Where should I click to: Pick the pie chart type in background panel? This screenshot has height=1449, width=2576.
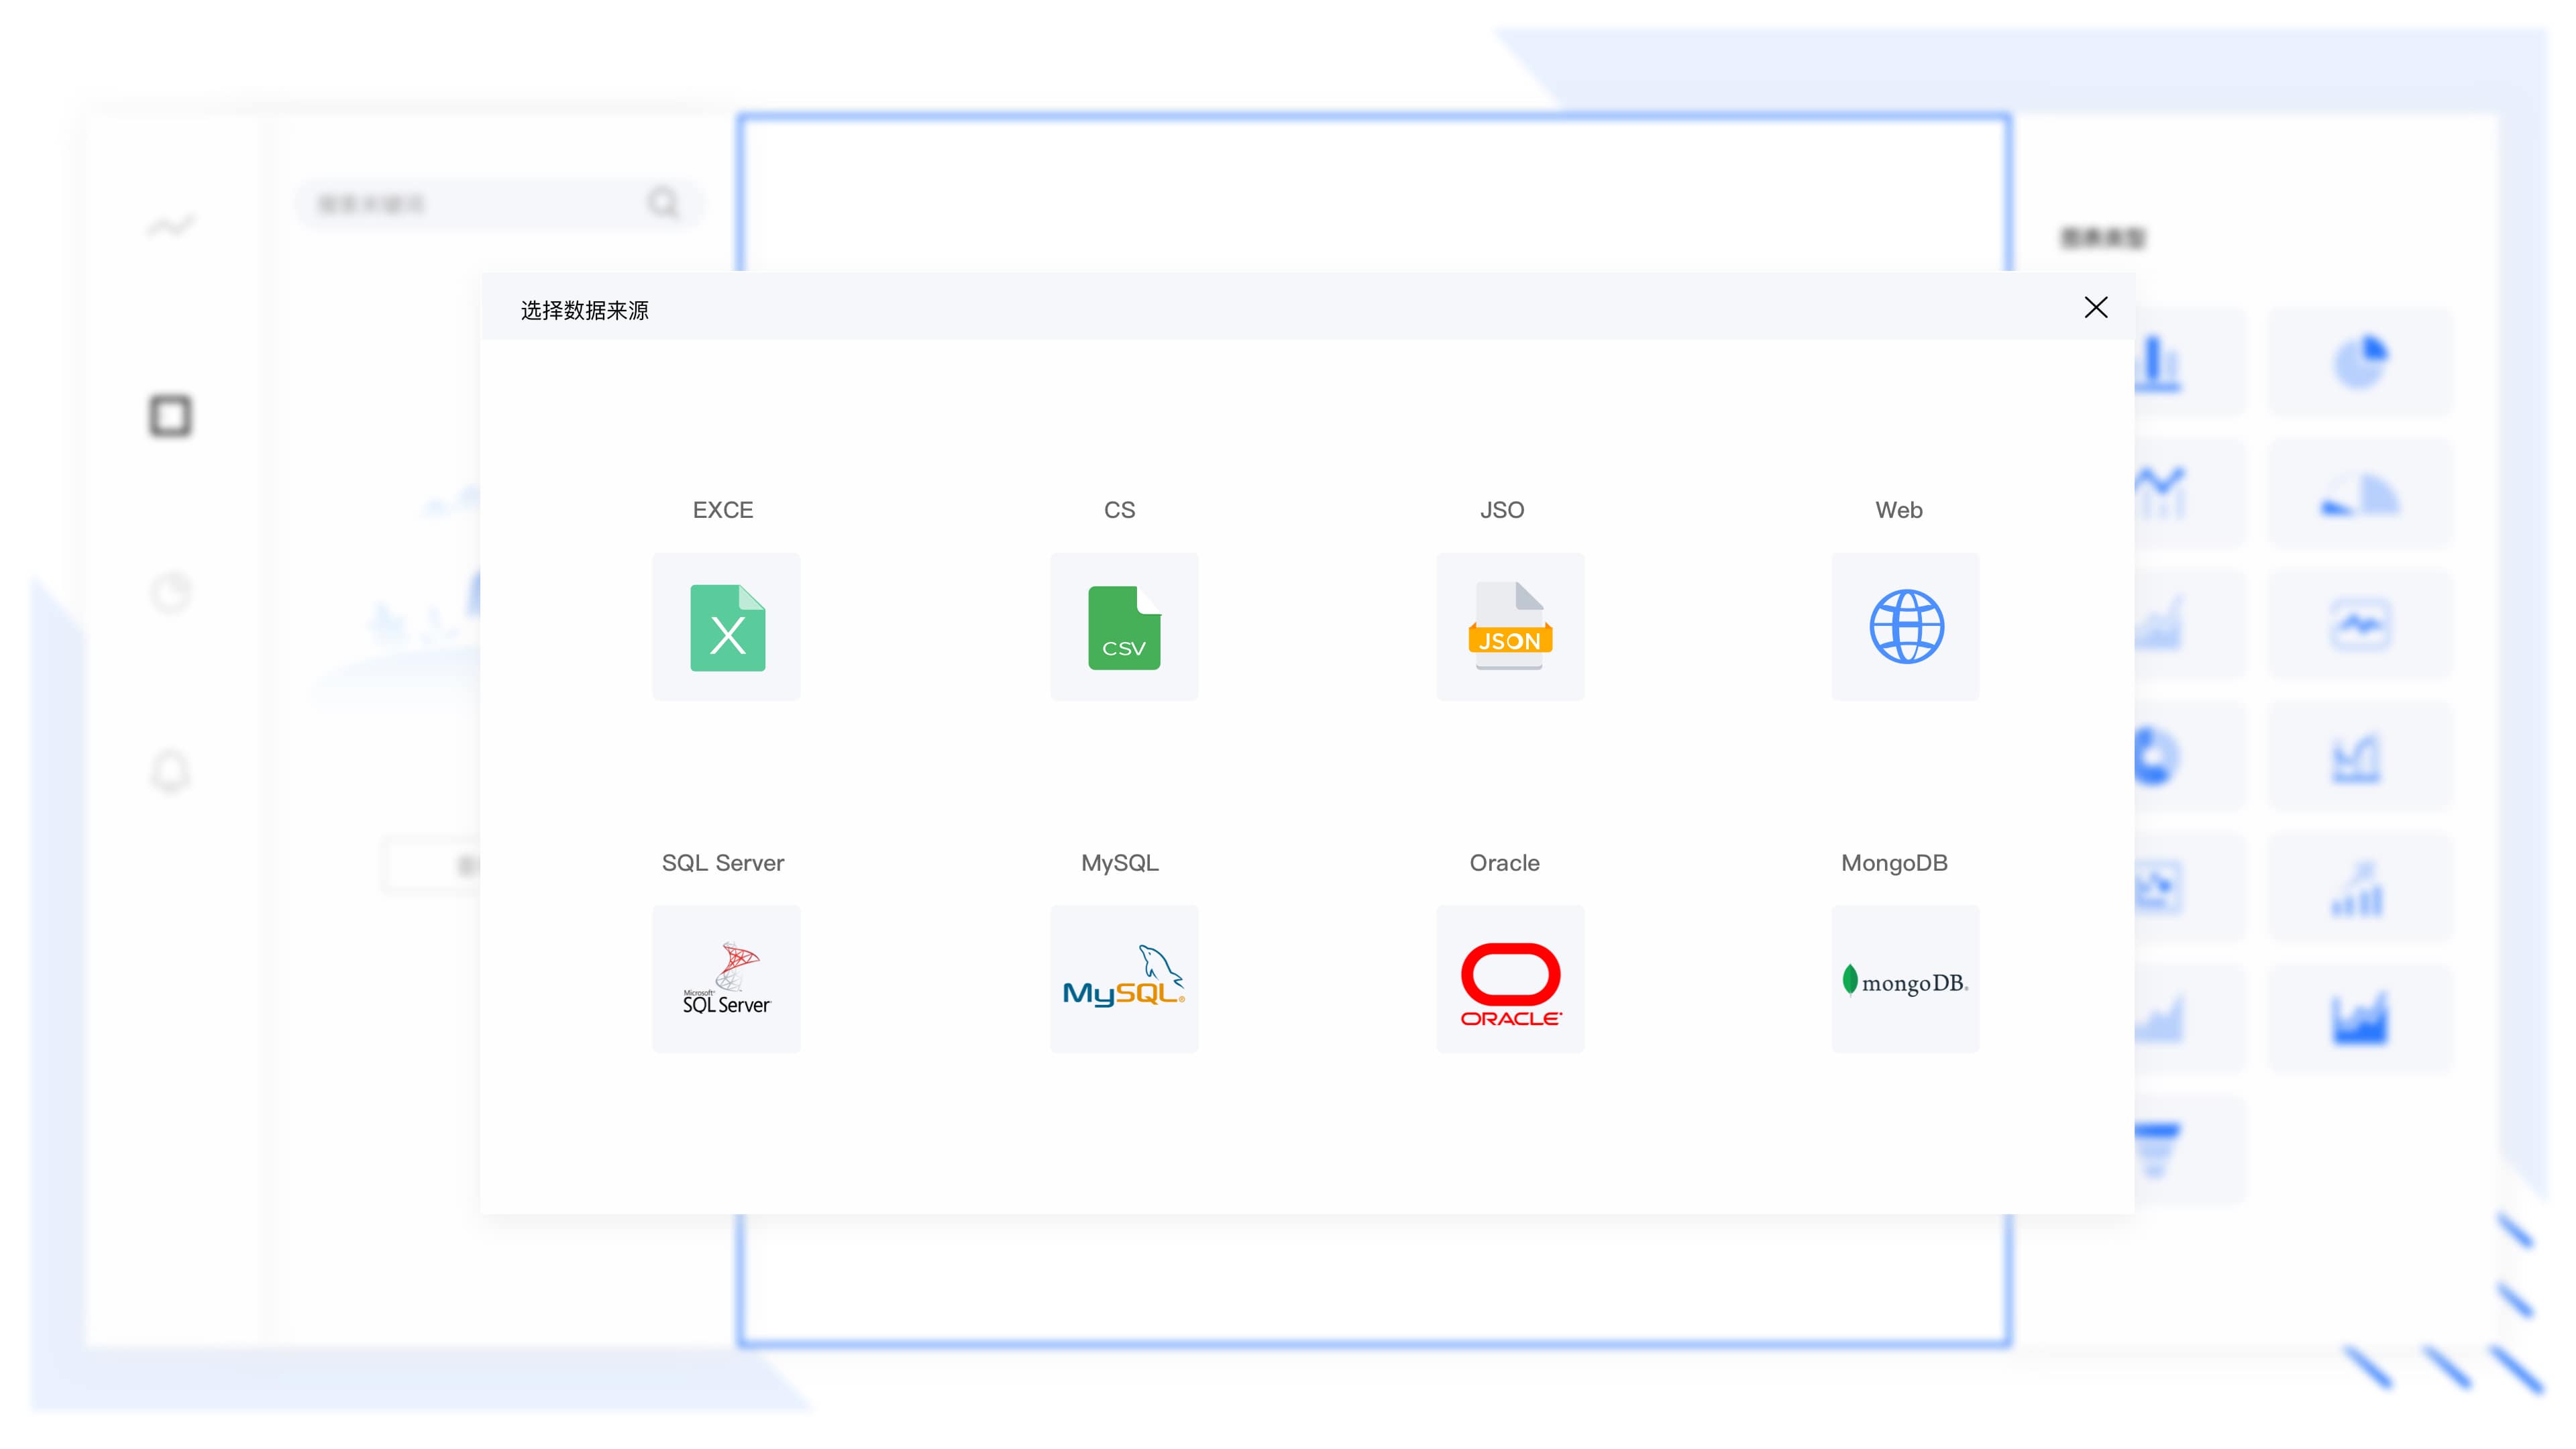2361,362
